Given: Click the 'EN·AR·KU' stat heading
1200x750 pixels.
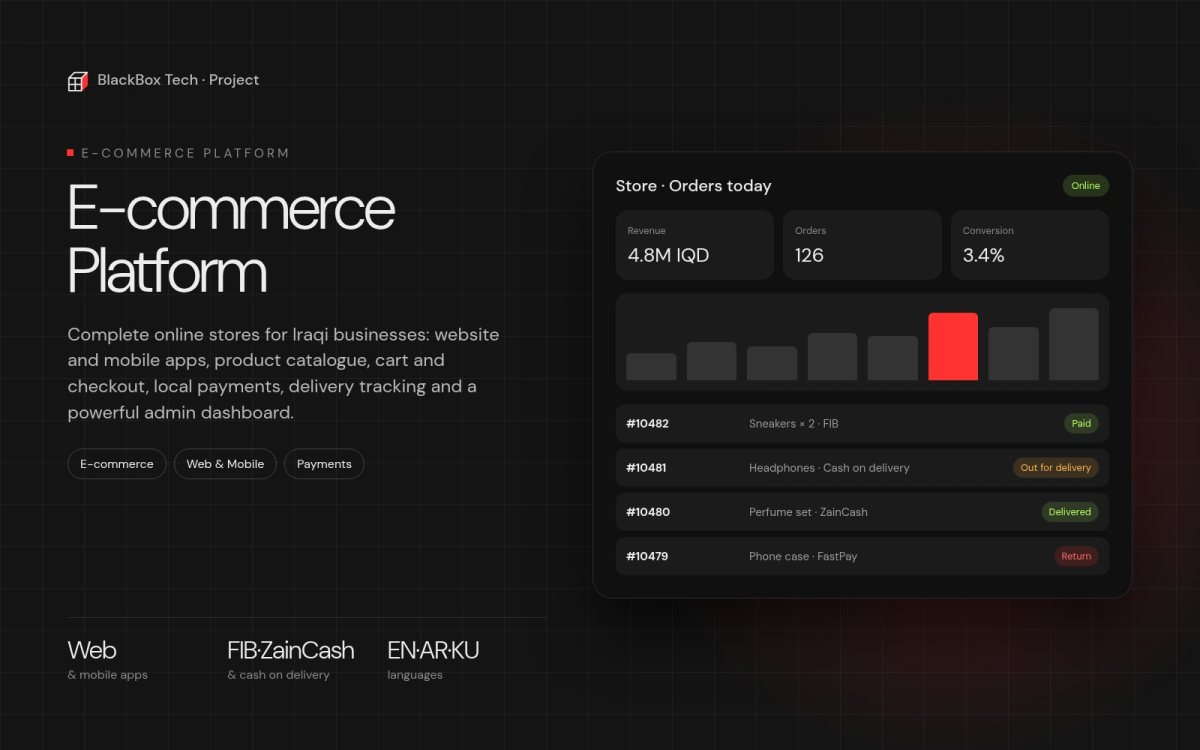Looking at the screenshot, I should click(433, 650).
